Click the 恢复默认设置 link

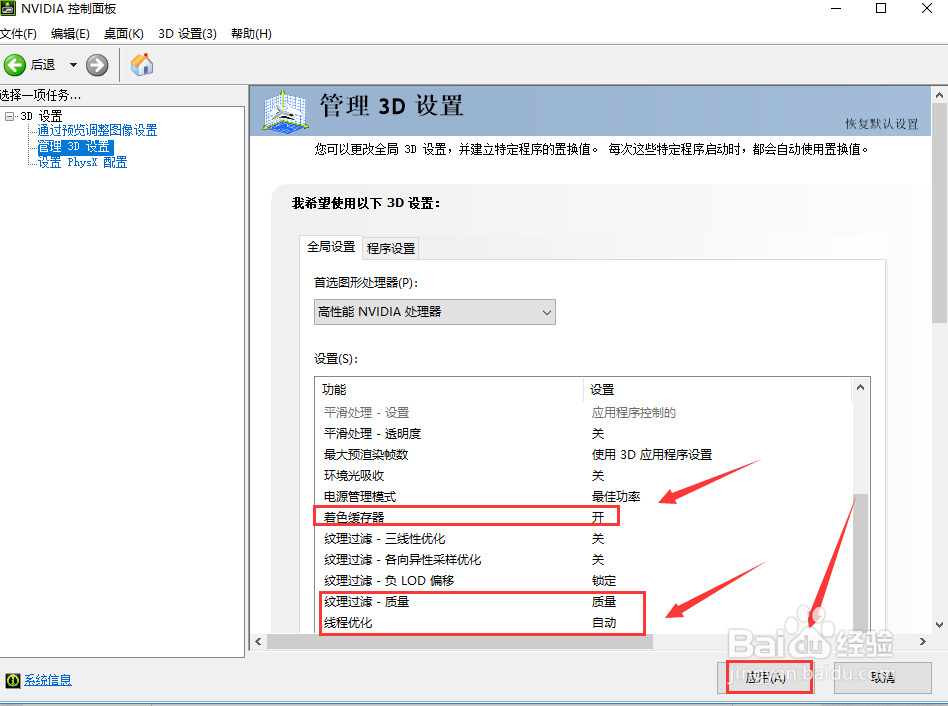(x=881, y=124)
